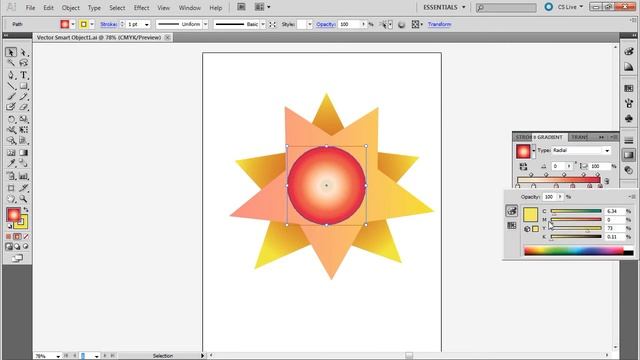
Task: Click the gradient slider bar in Gradient panel
Action: point(558,180)
